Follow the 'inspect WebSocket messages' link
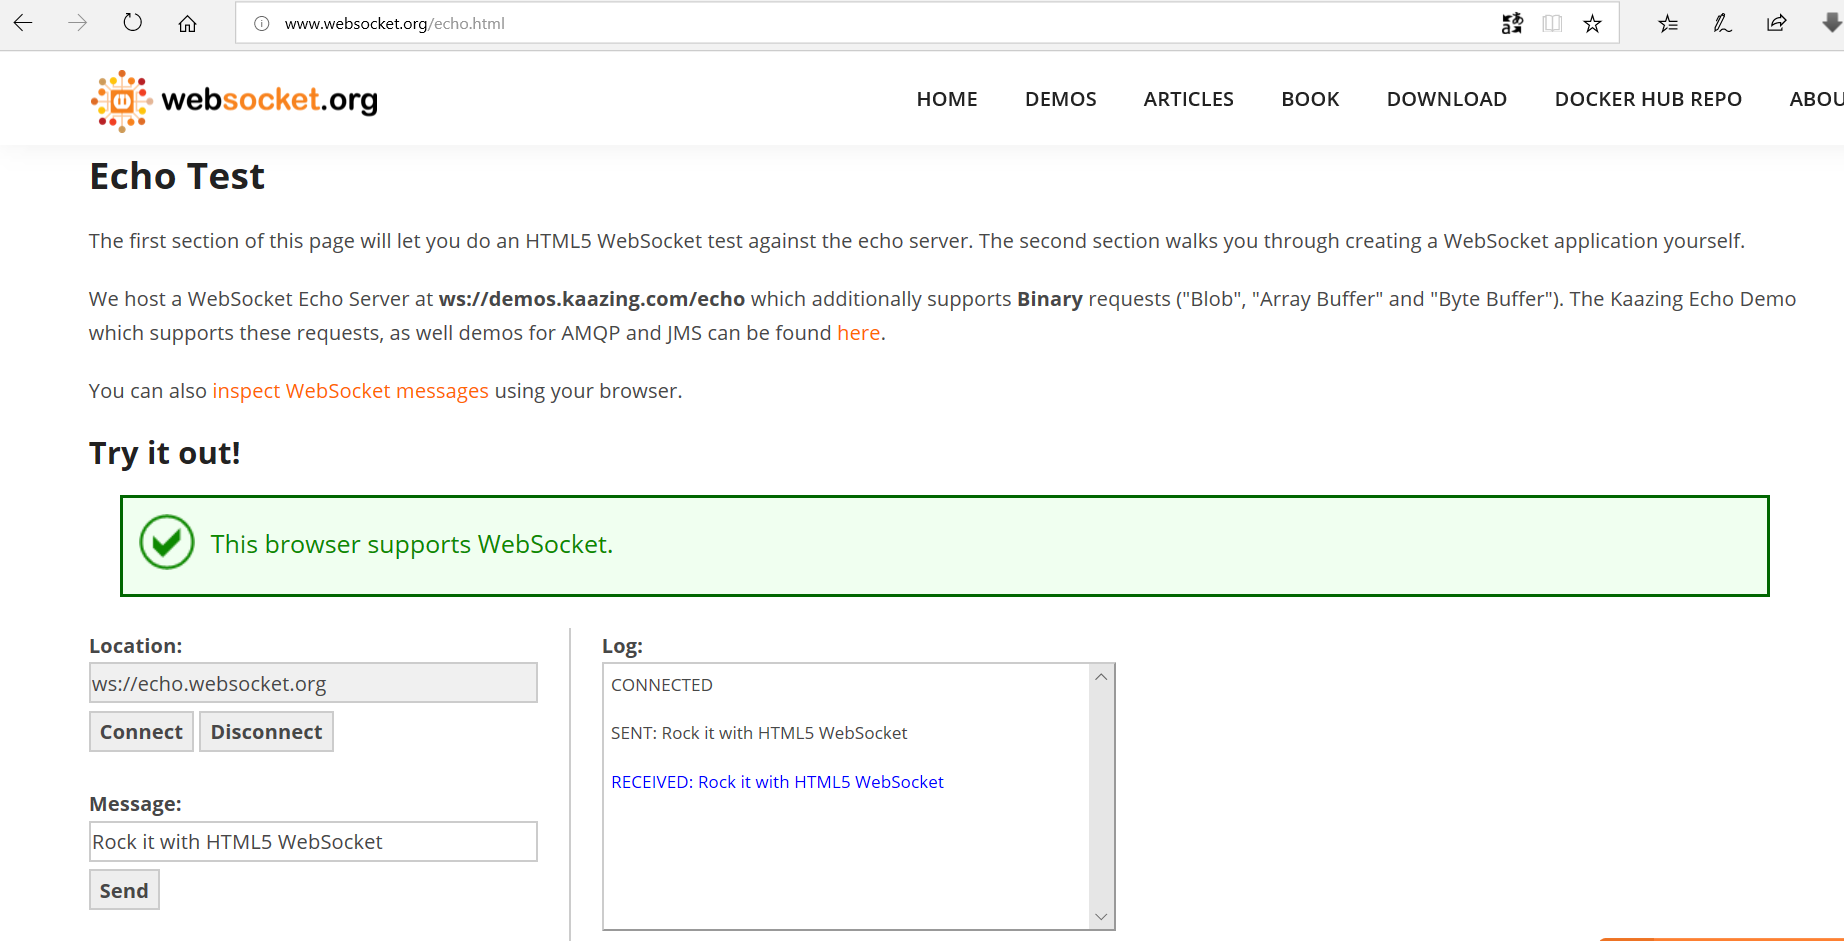 350,391
